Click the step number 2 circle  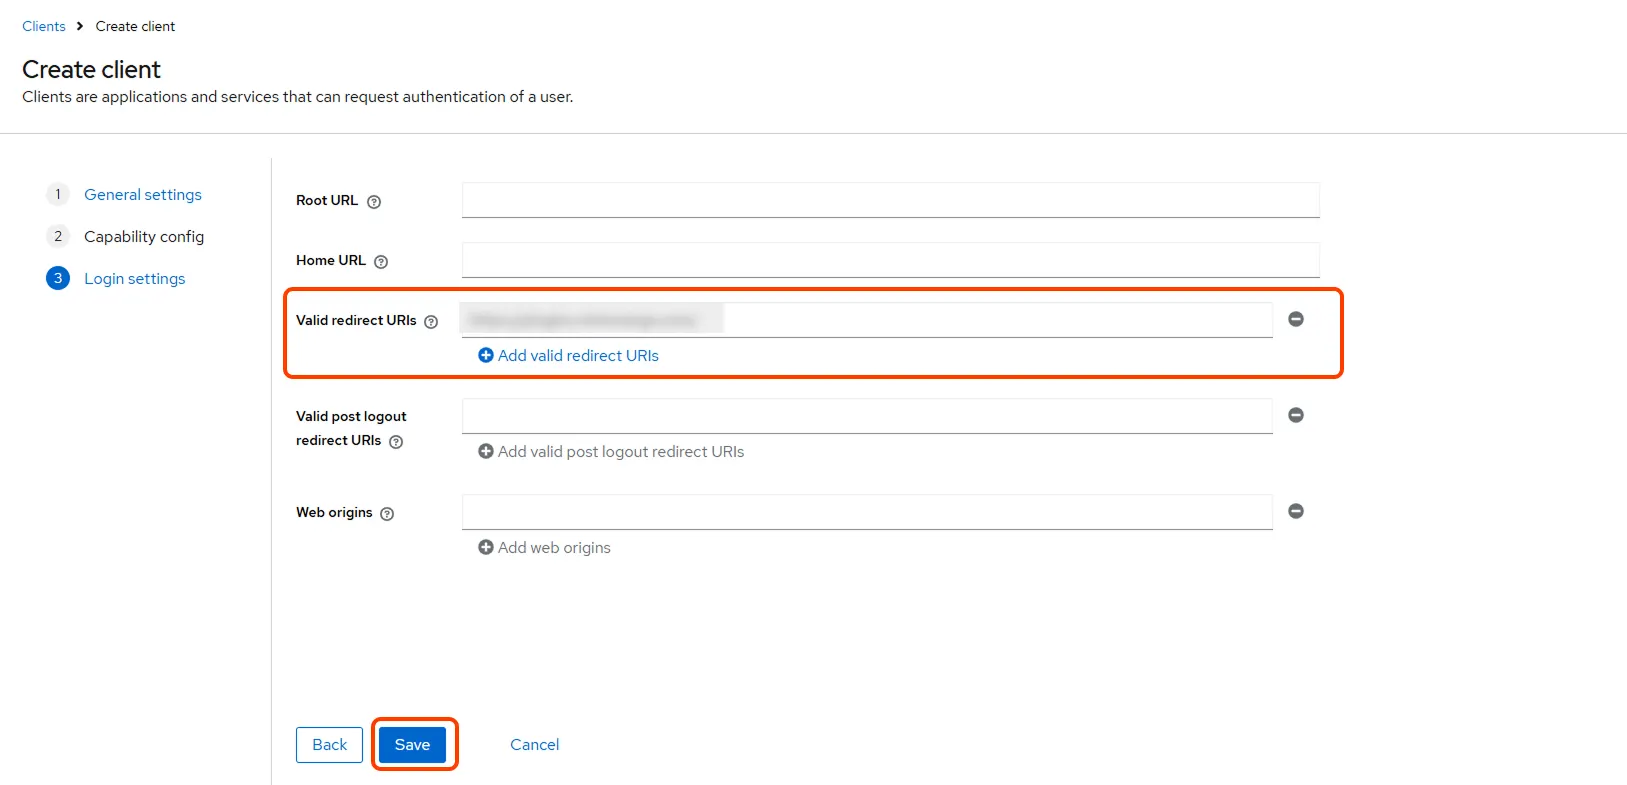(x=58, y=236)
